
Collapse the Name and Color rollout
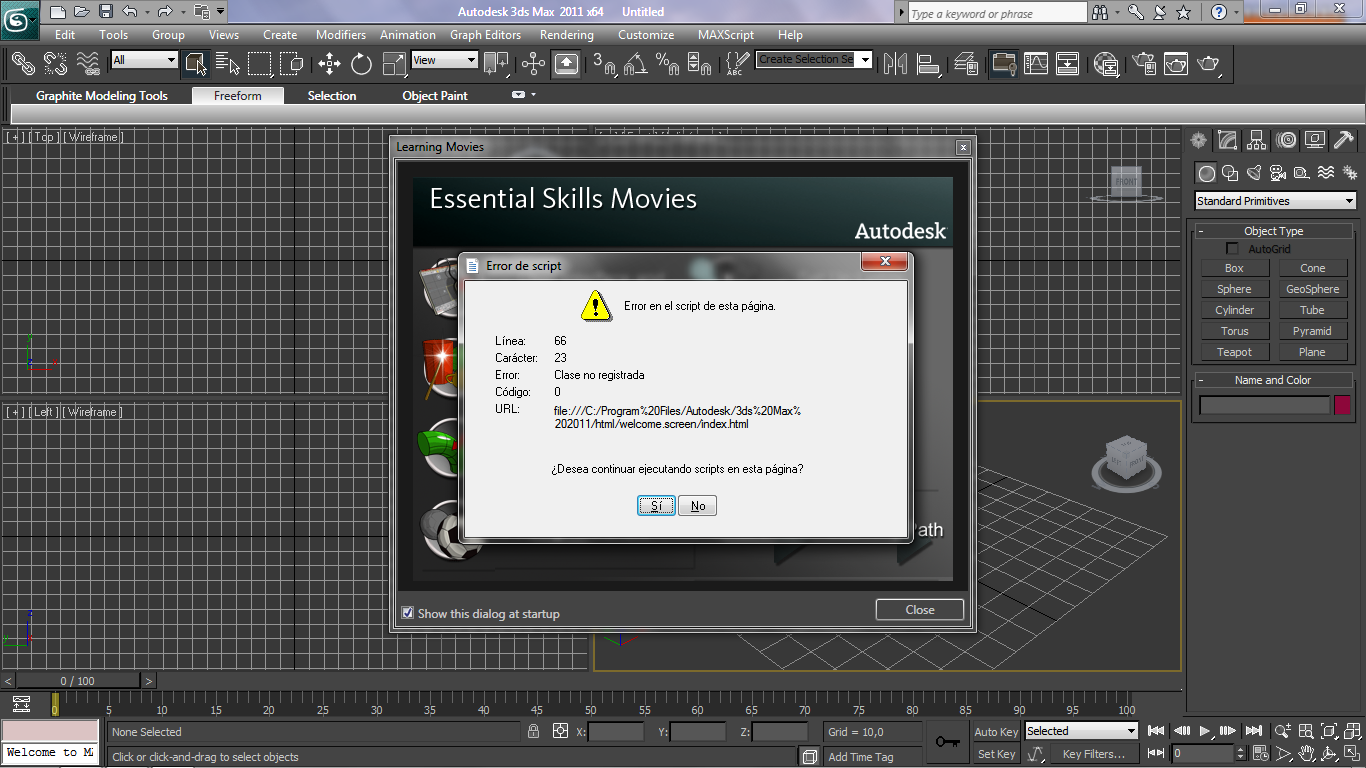[1273, 380]
